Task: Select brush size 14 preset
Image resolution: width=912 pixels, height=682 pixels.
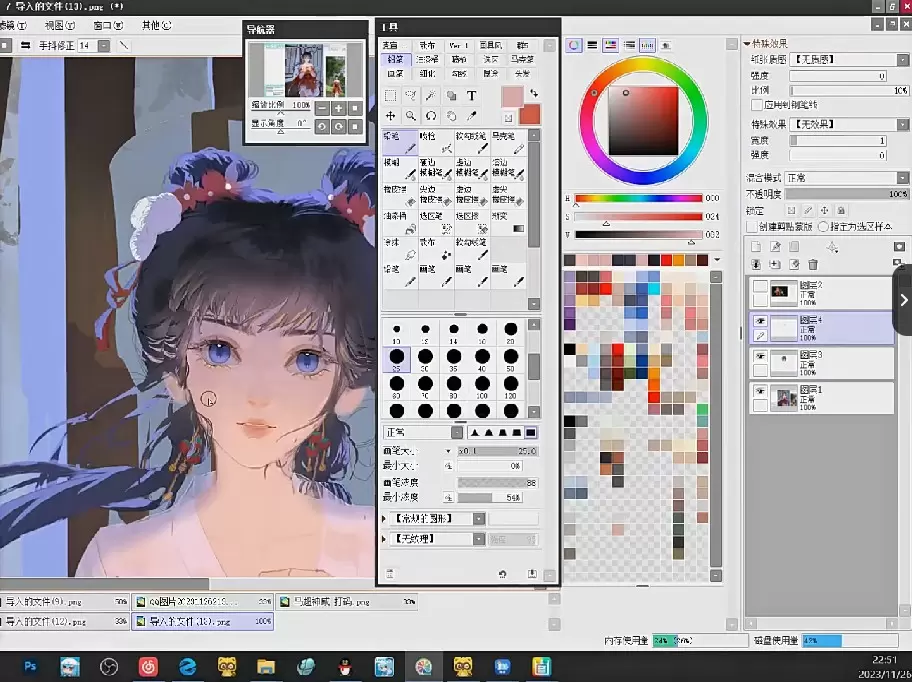Action: point(454,333)
